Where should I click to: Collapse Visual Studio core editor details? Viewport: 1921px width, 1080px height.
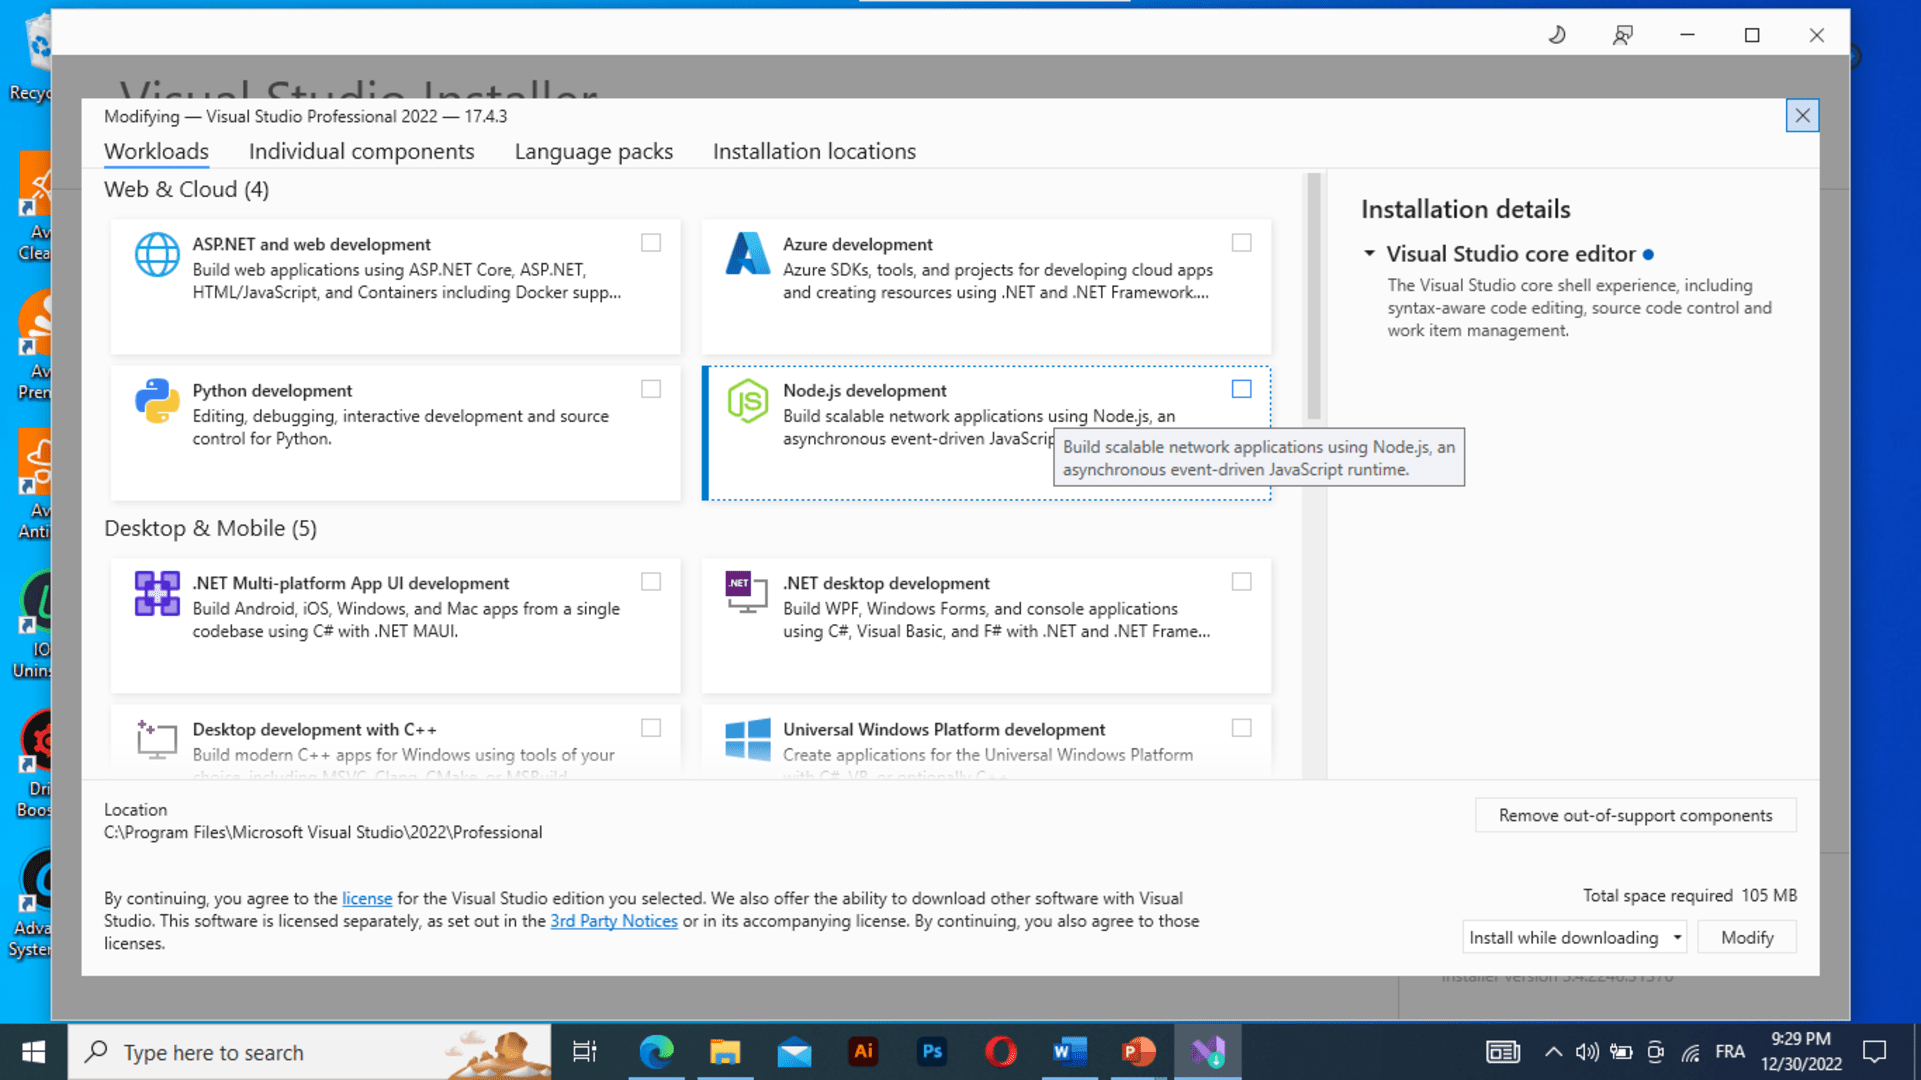(1369, 254)
